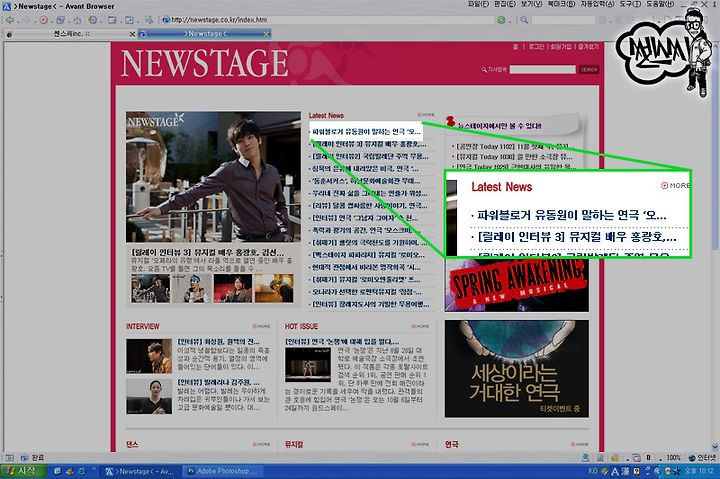Open dropdown arrow next to Back button

(x=17, y=20)
